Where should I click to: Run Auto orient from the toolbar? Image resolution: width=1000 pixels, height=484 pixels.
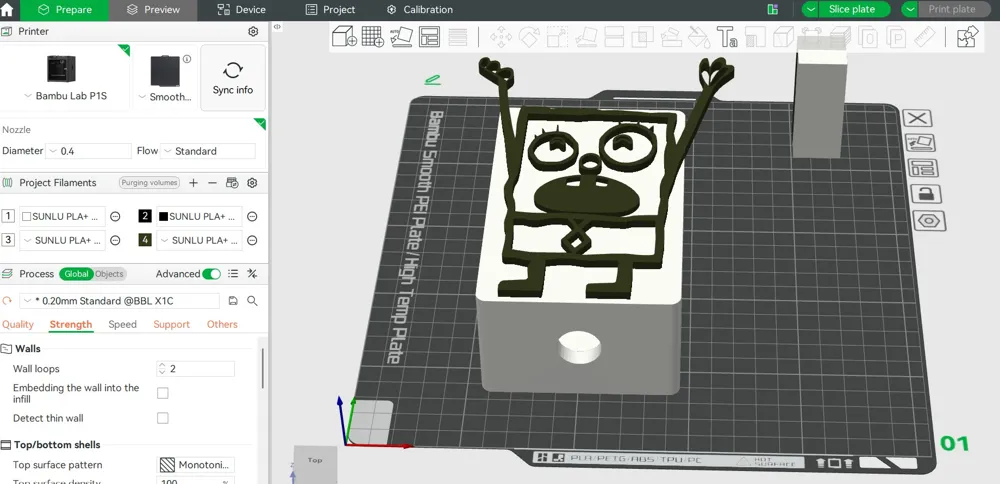[x=401, y=36]
